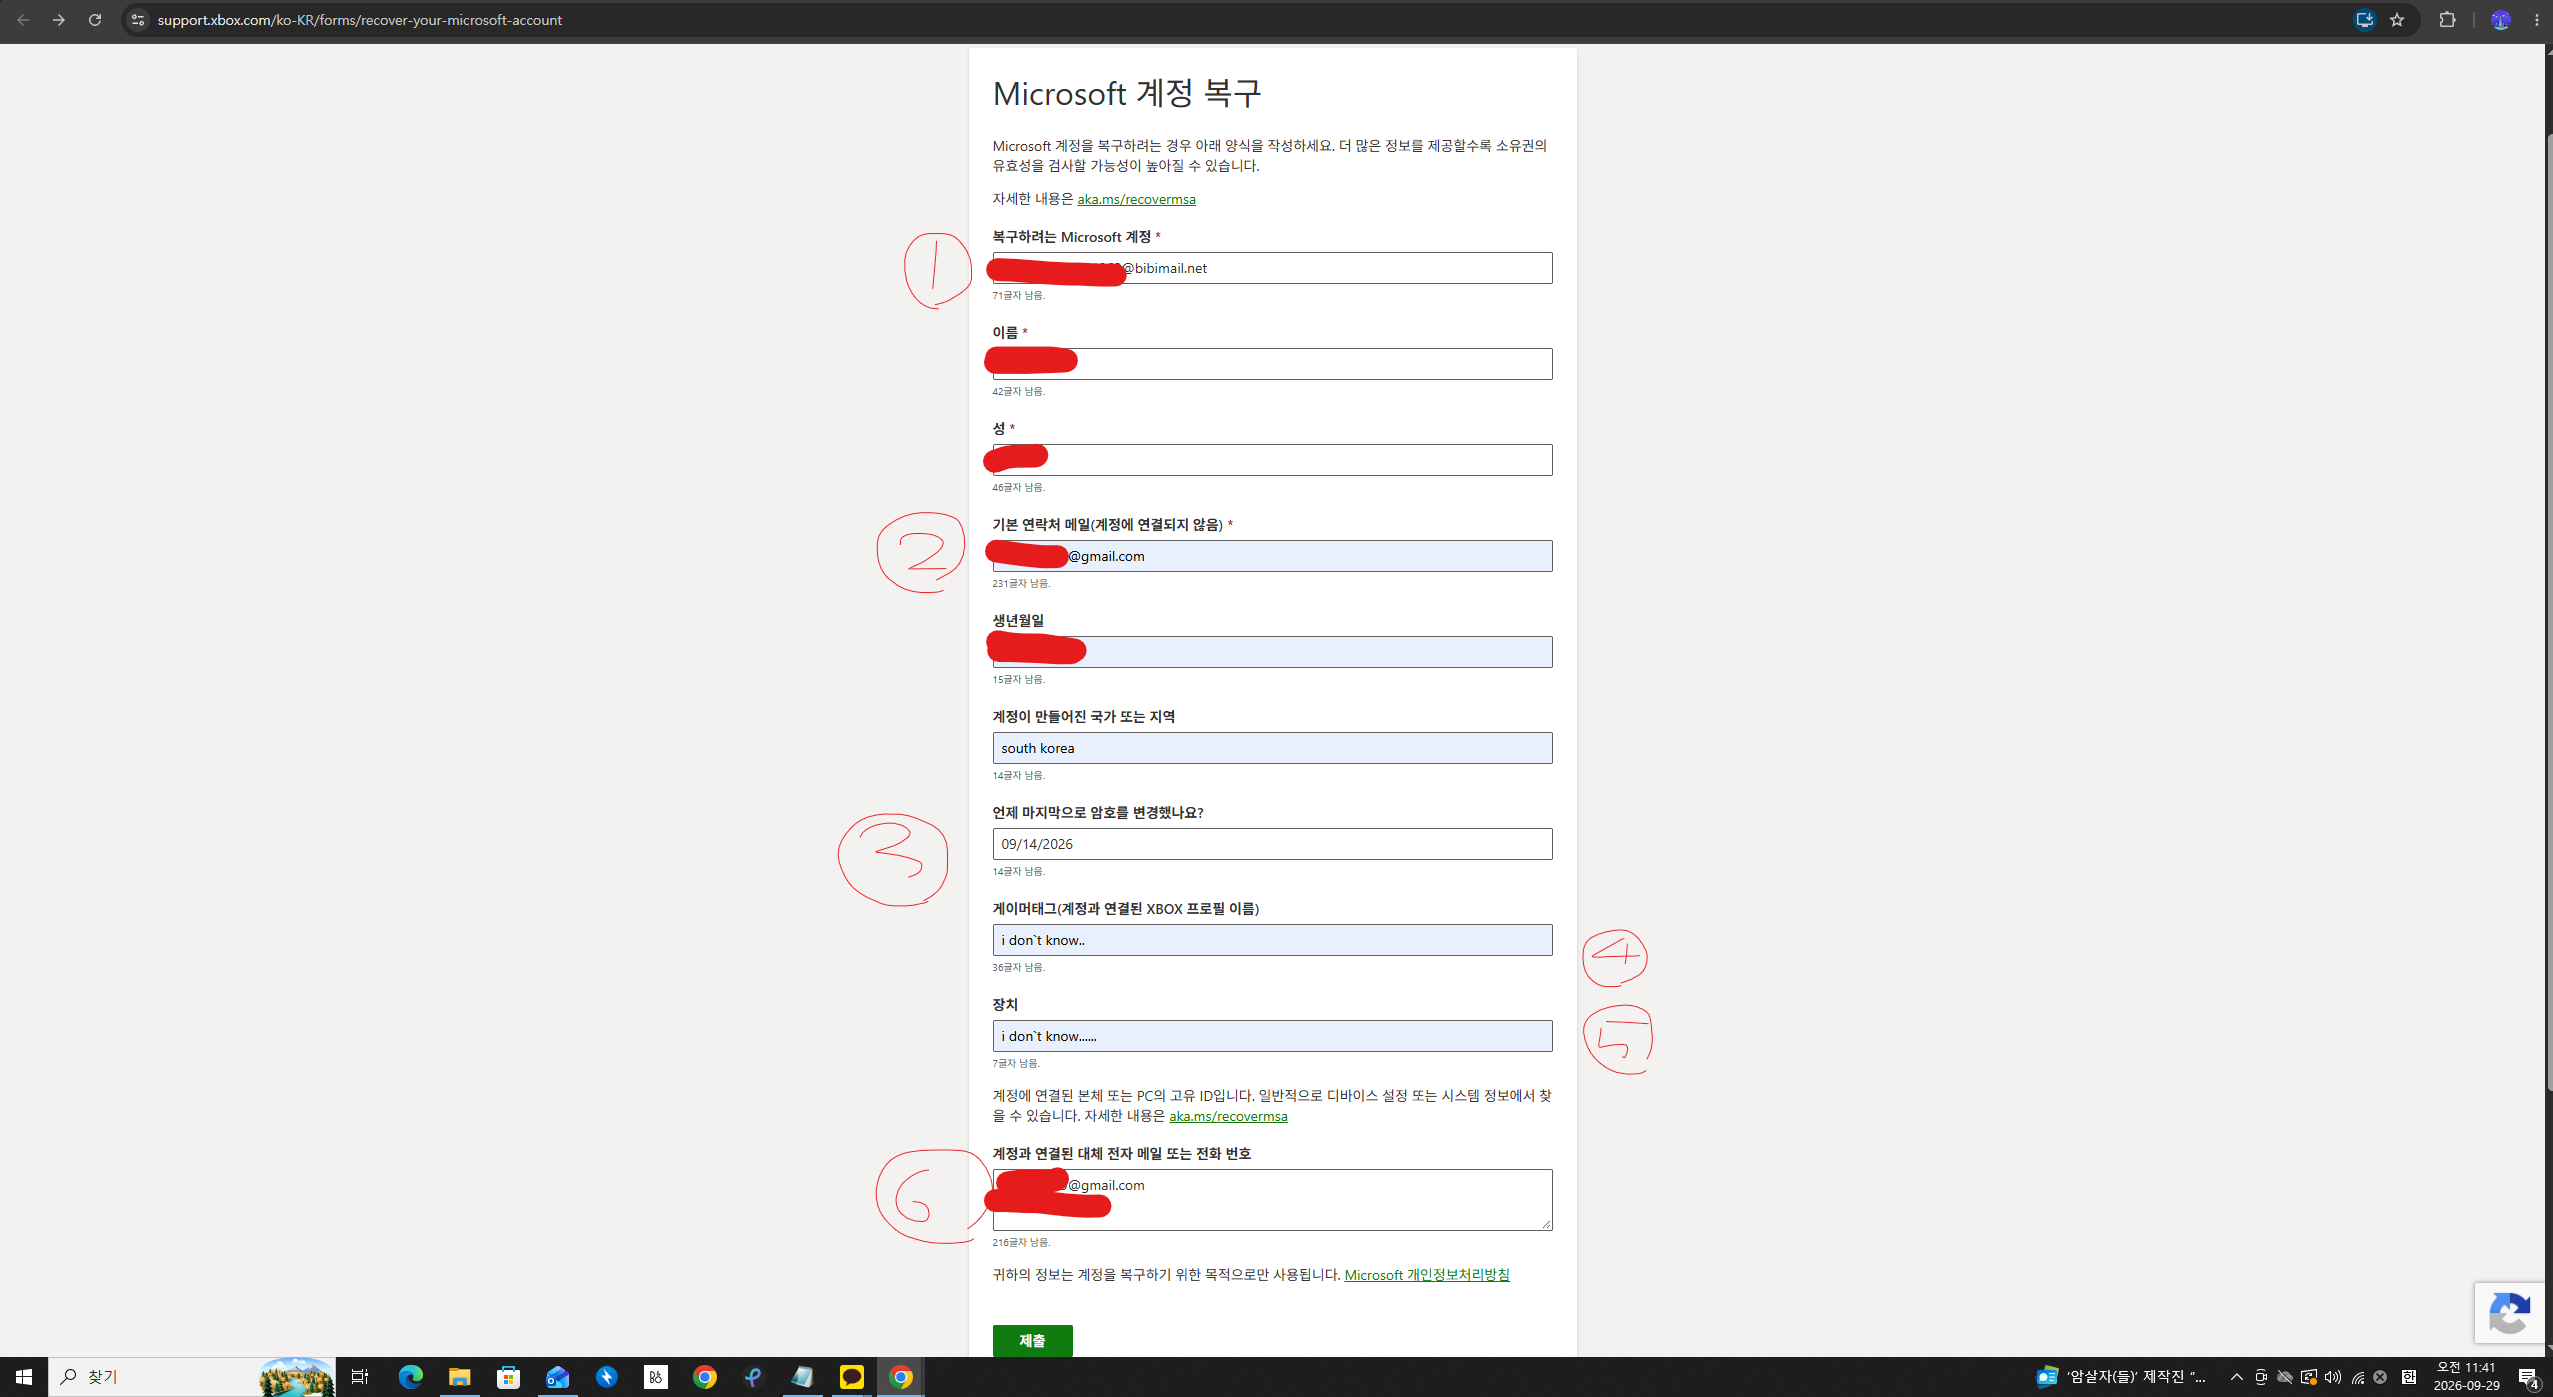Open the notification center icon
2553x1397 pixels.
[x=2528, y=1378]
